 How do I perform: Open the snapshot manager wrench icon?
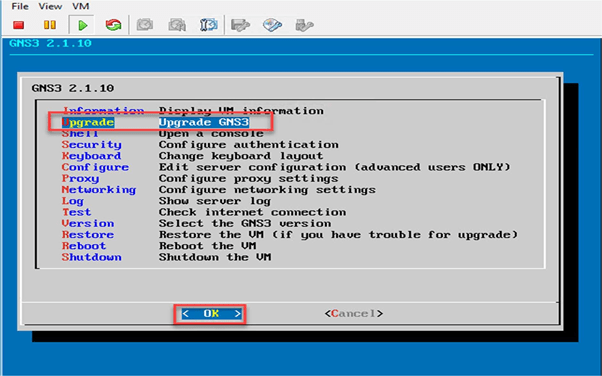click(208, 25)
